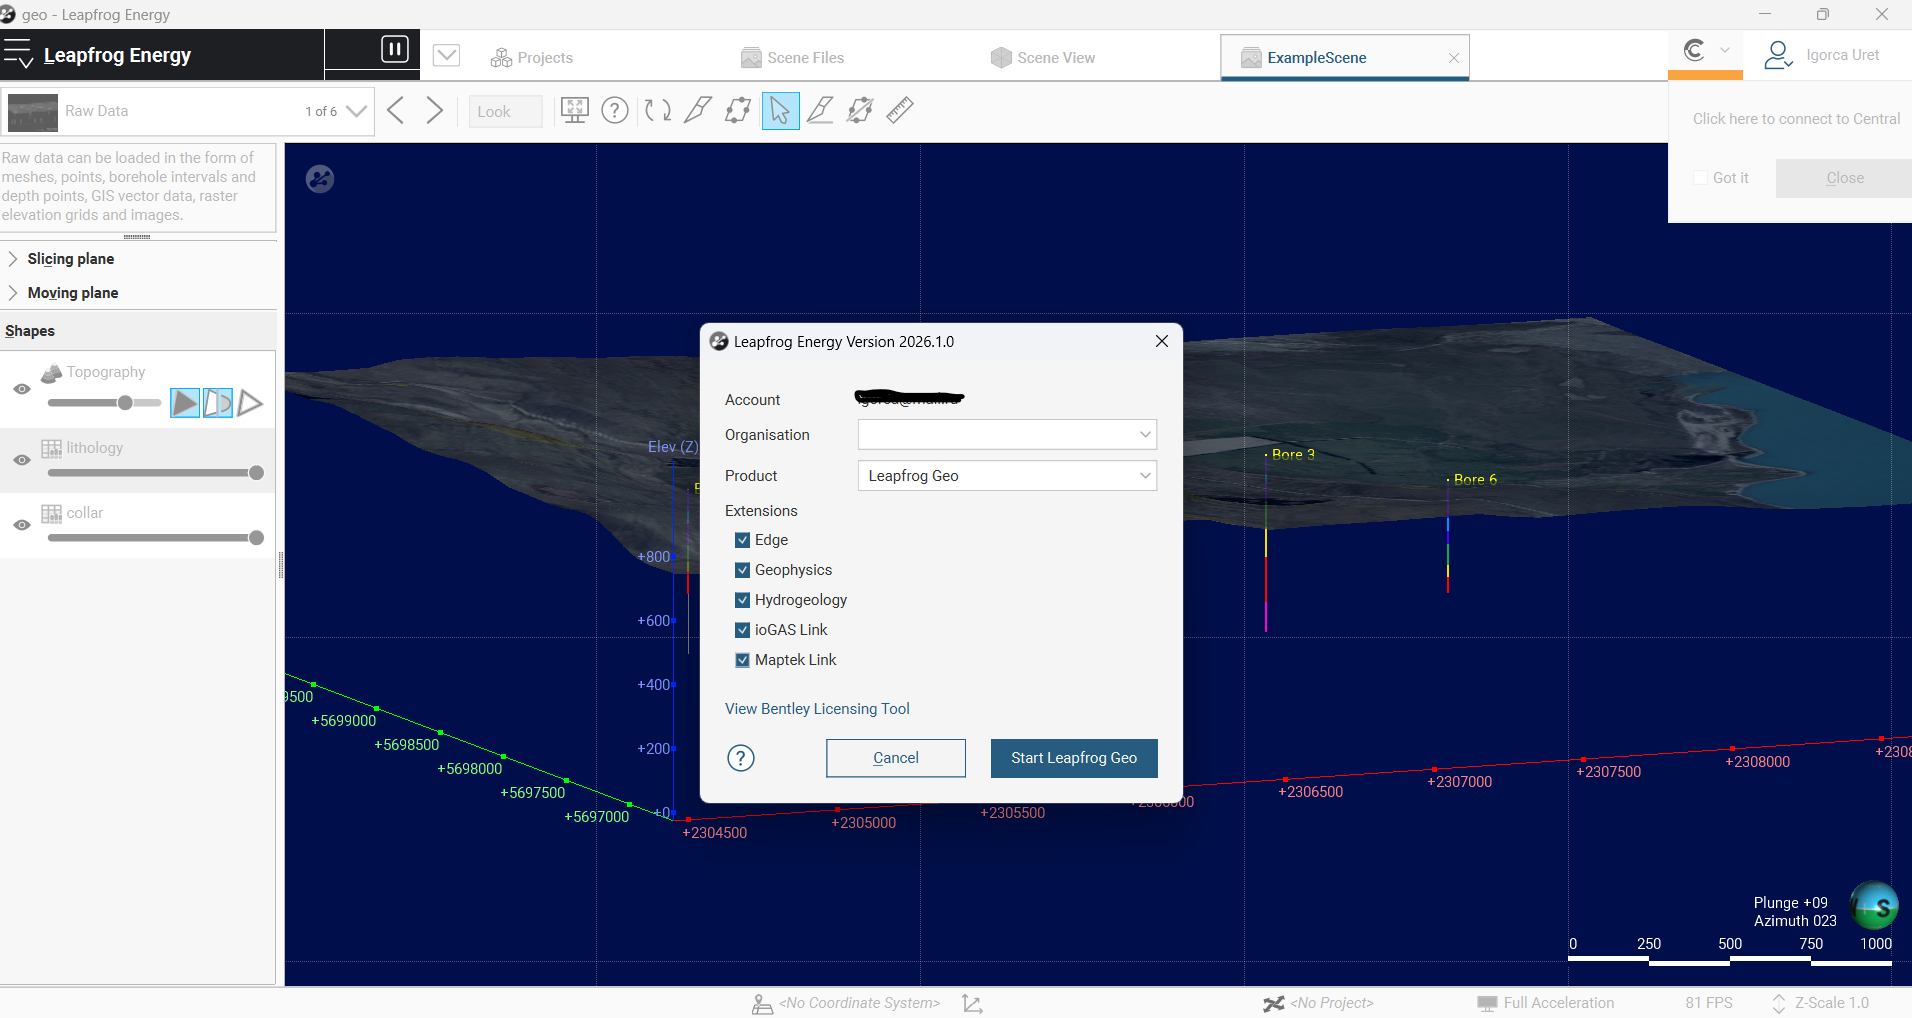Click the fullscreen presentation icon in toolbar
The image size is (1912, 1018).
tap(575, 110)
